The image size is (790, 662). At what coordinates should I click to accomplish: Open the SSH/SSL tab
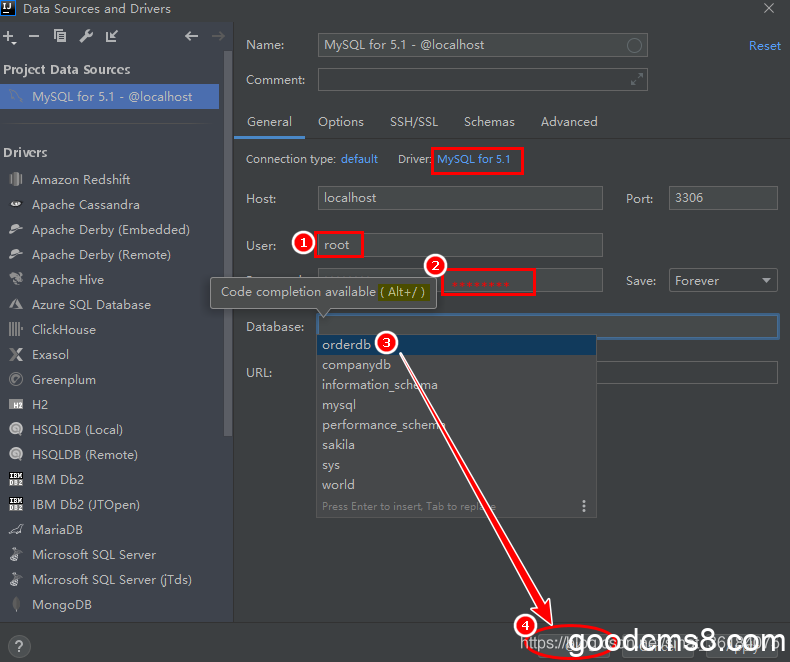pyautogui.click(x=414, y=122)
